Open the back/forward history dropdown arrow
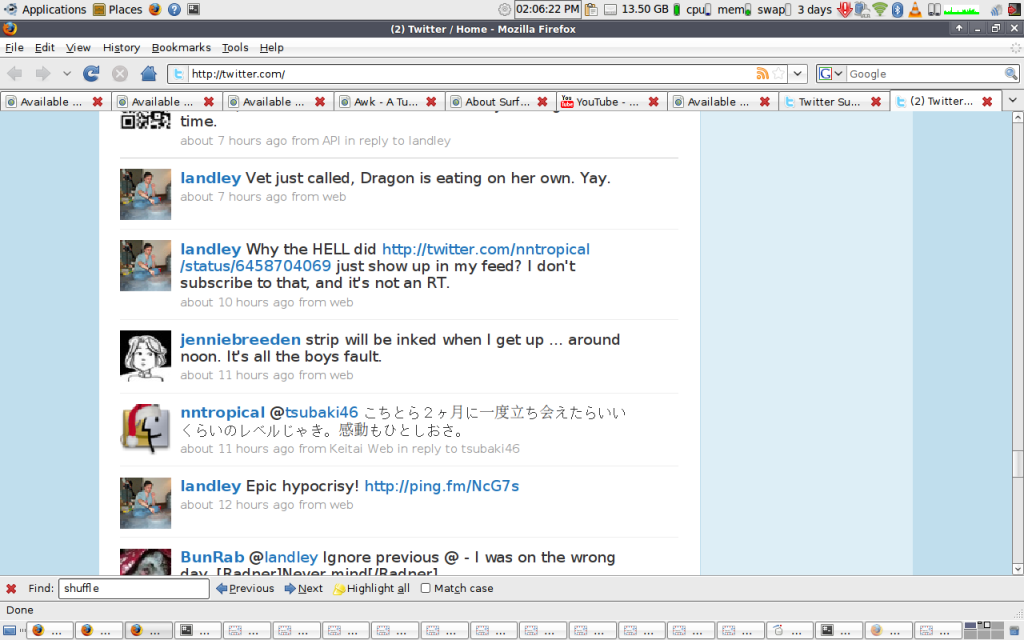The image size is (1024, 640). tap(67, 74)
